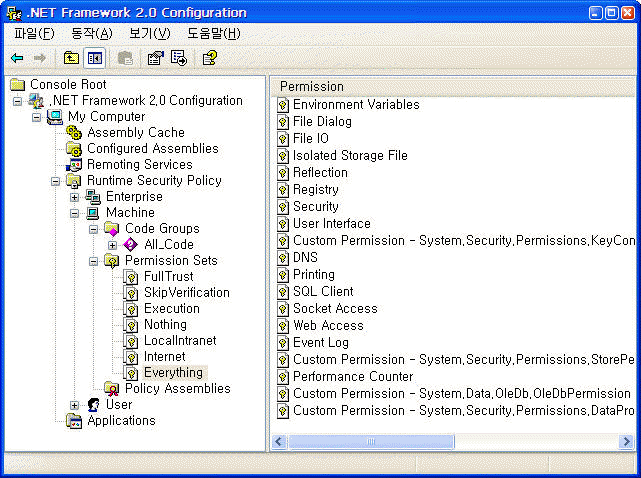Click the Event Log permission icon
641x478 pixels.
tap(282, 343)
